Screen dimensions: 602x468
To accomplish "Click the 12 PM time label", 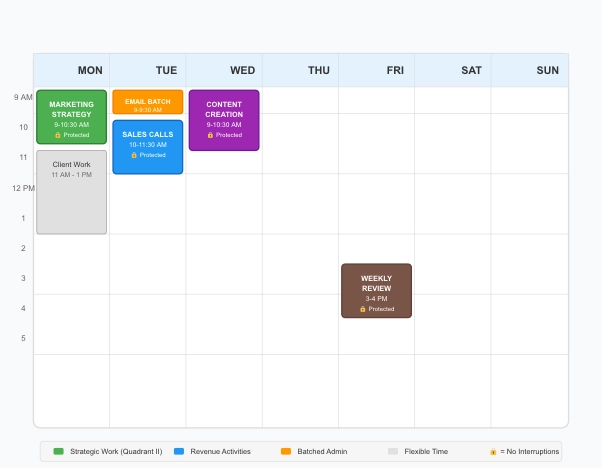I will click(23, 188).
